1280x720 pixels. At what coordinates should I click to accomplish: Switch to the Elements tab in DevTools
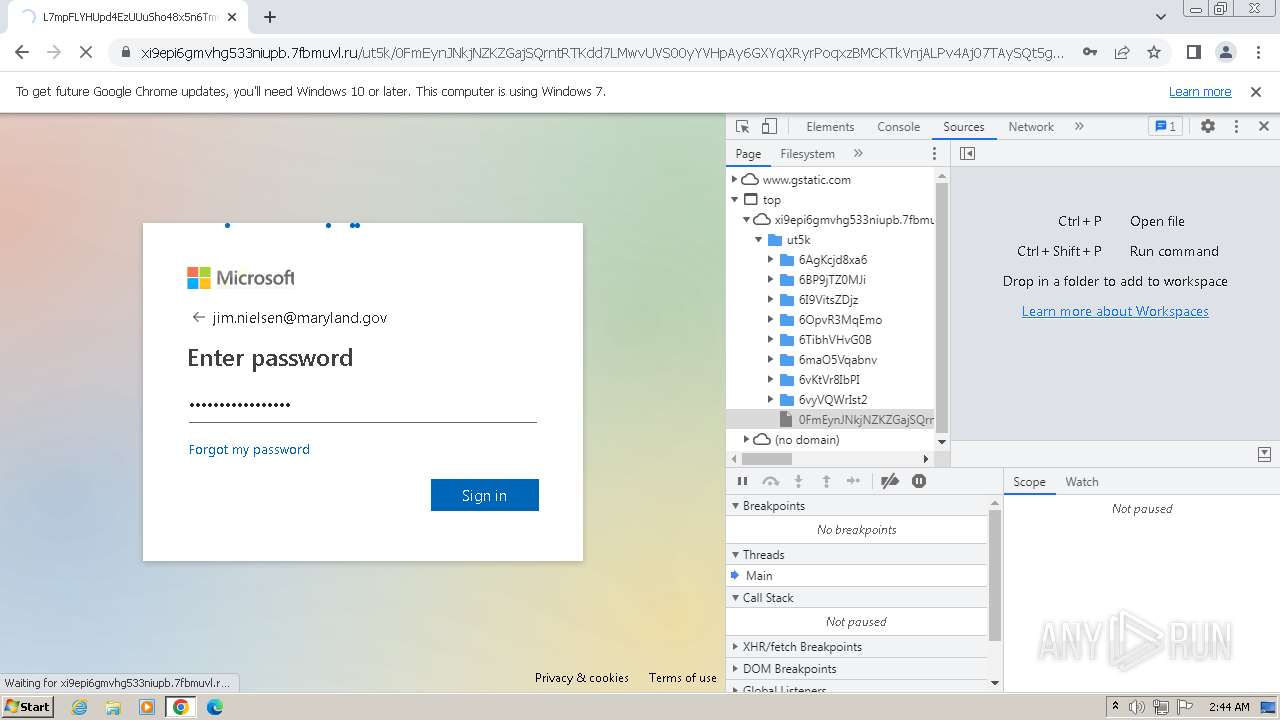point(830,127)
